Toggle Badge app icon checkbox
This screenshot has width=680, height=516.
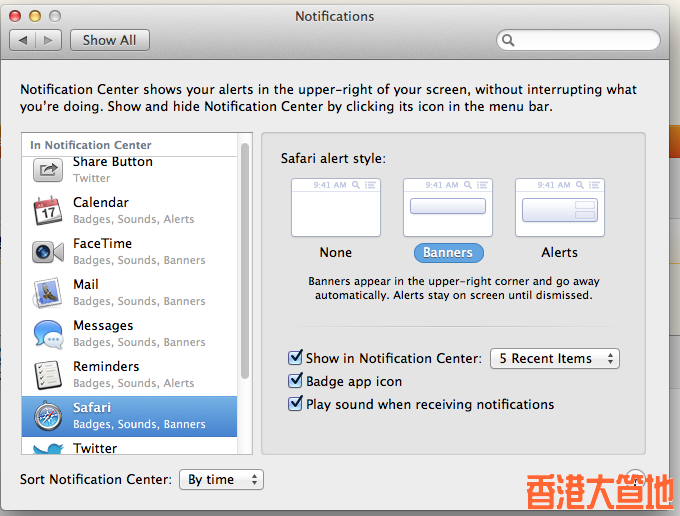pos(295,381)
